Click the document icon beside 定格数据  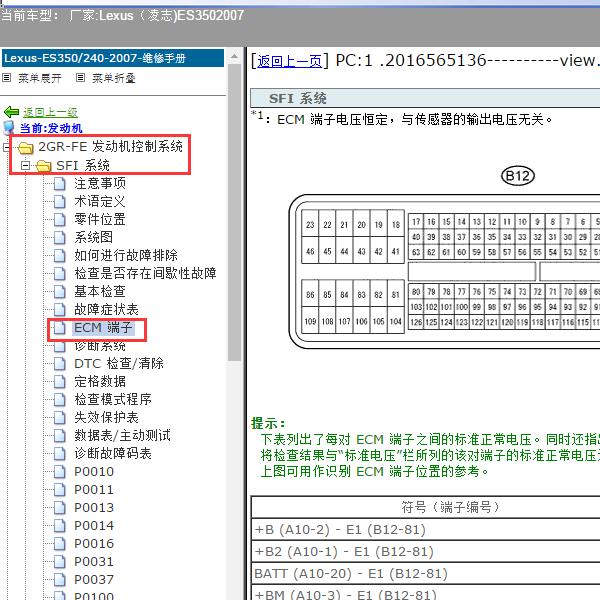click(60, 382)
